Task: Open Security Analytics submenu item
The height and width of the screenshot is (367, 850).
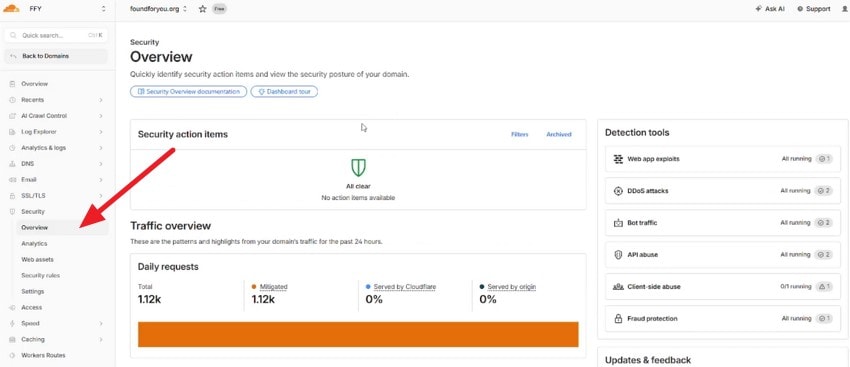Action: pos(34,243)
